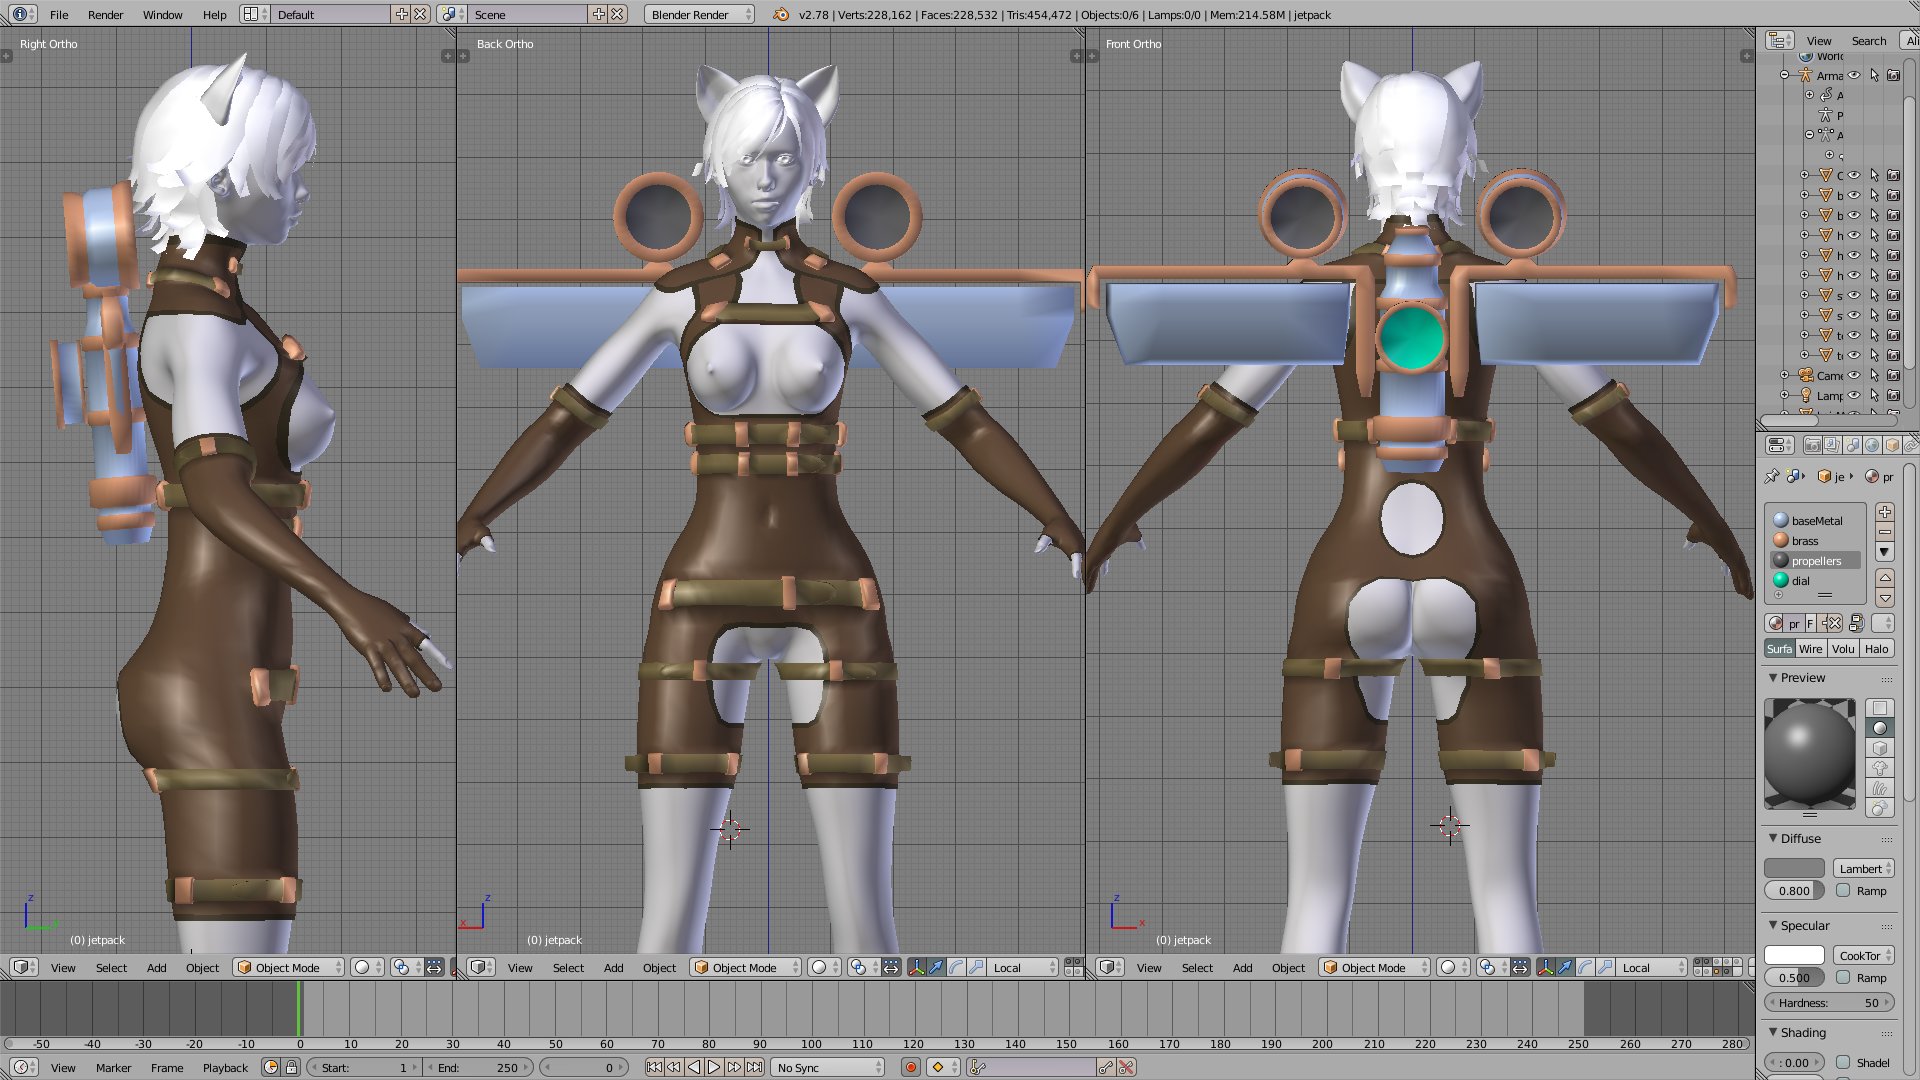Click the specular color swatch
This screenshot has height=1080, width=1920.
click(x=1794, y=955)
